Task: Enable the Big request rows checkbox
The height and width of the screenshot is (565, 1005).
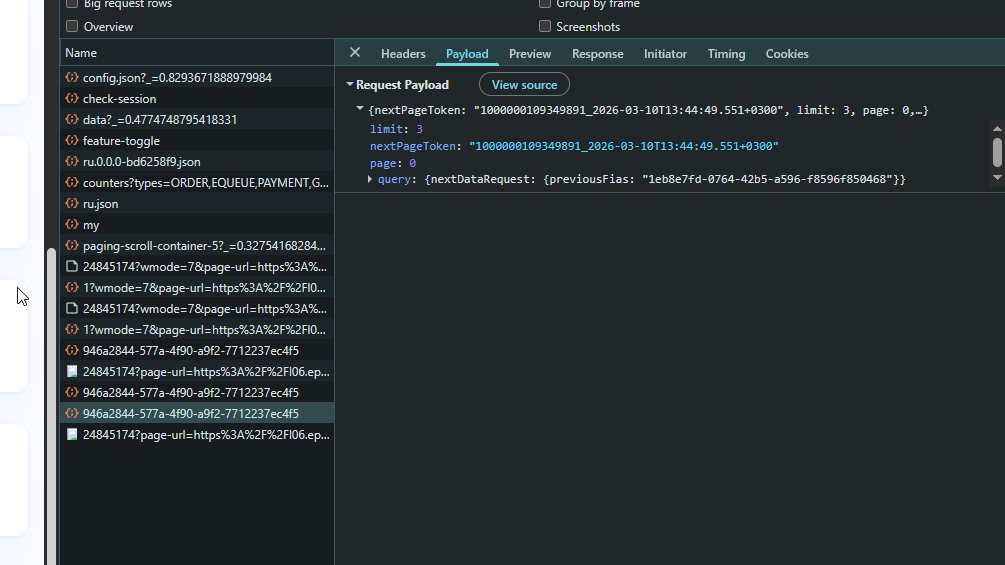Action: [x=72, y=4]
